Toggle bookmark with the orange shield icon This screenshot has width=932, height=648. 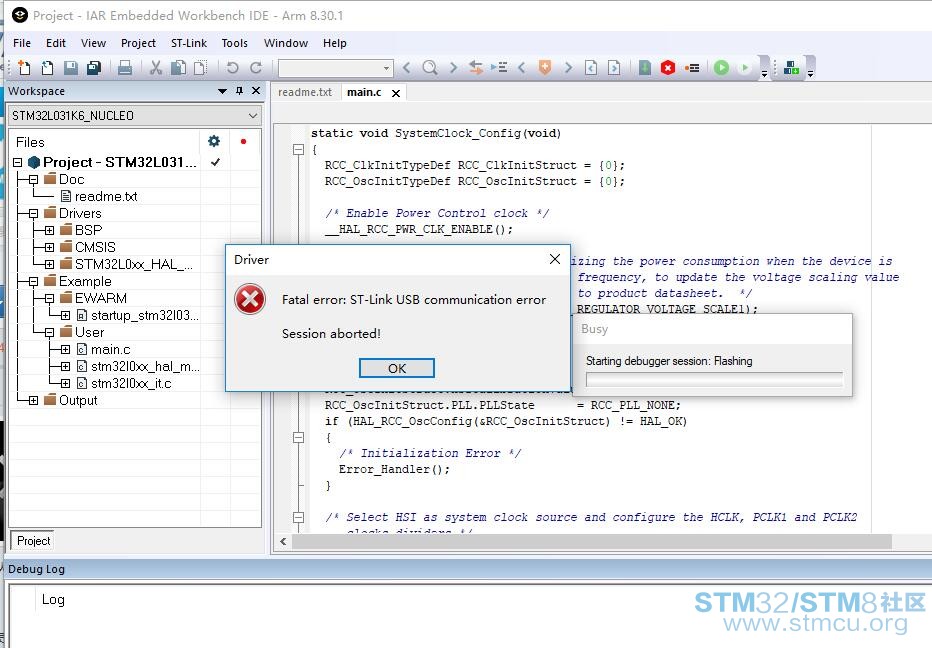(x=544, y=67)
